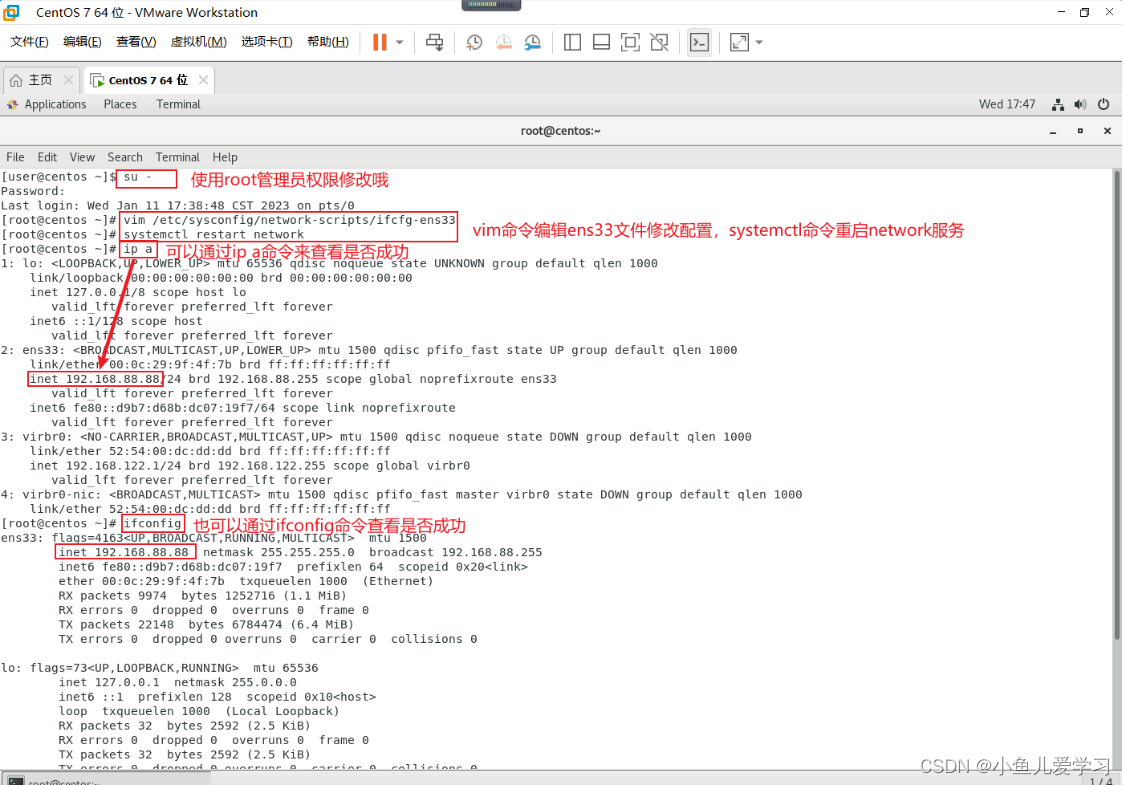Viewport: 1124px width, 785px height.
Task: Click 'ether 00:0c:29:9f:4f:7b' in ifconfig output
Action: (x=141, y=581)
